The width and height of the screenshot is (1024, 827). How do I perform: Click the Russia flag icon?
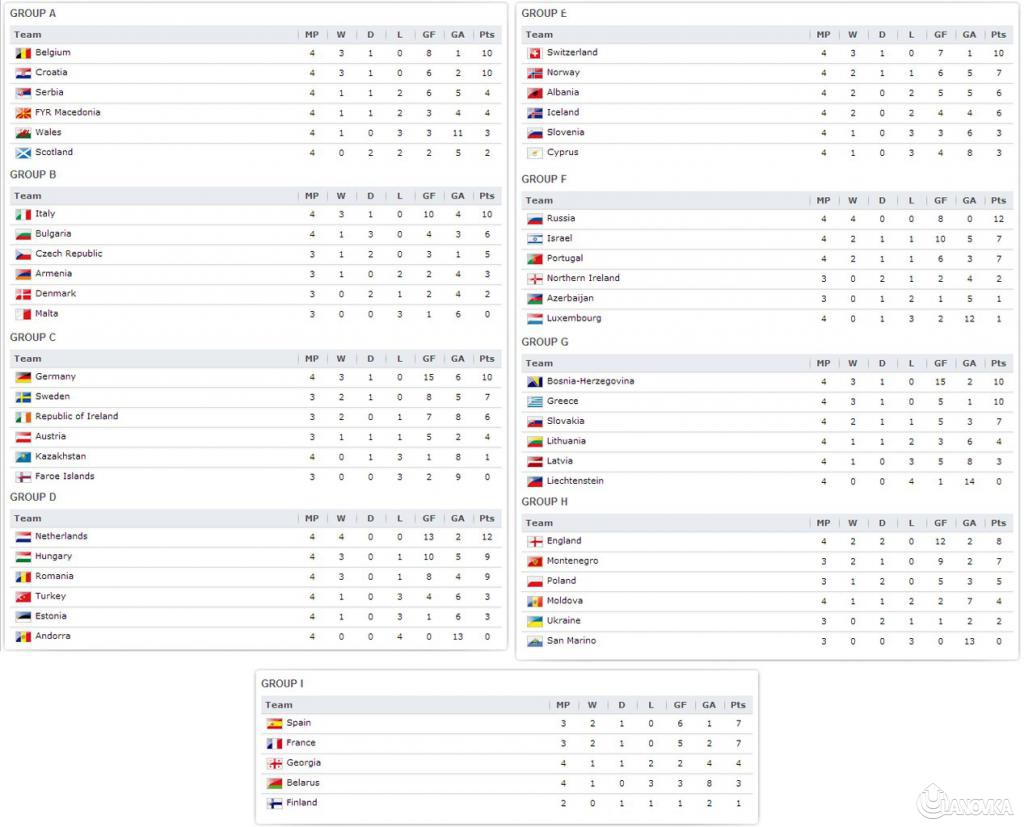tap(534, 219)
